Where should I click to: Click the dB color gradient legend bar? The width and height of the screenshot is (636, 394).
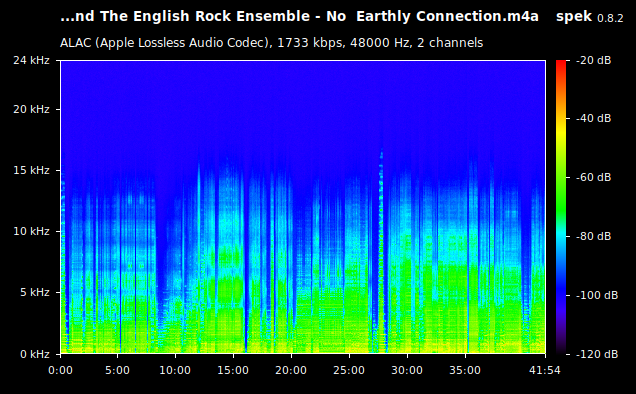561,207
